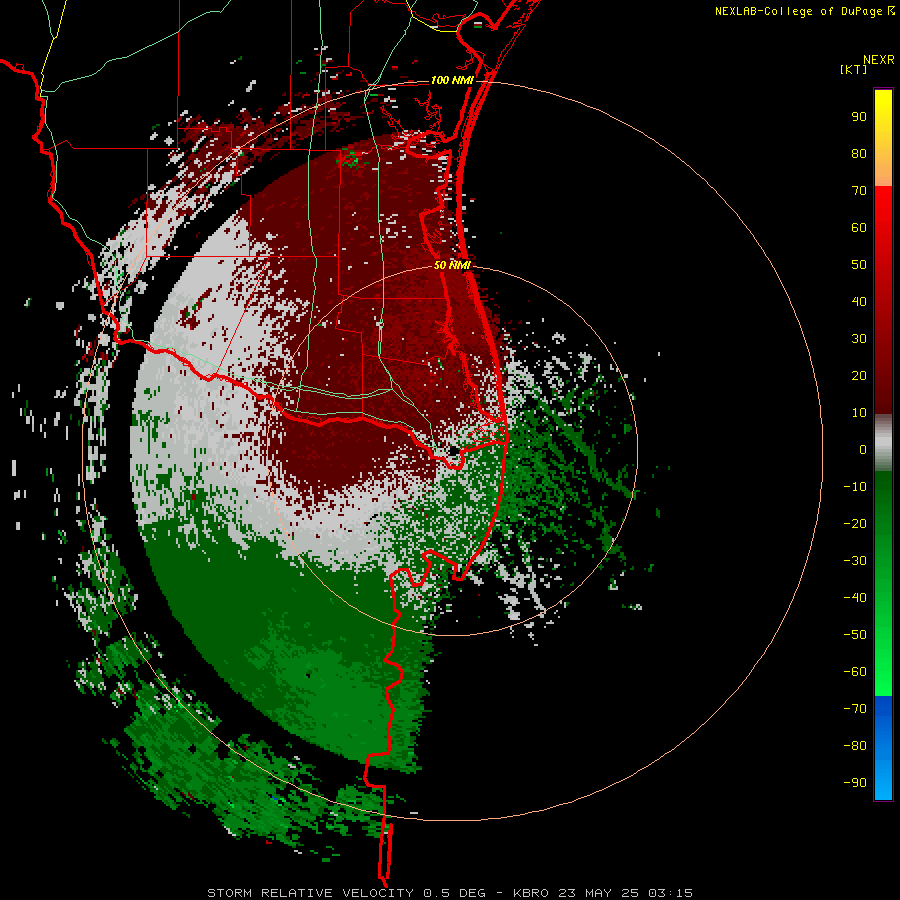The width and height of the screenshot is (900, 900).
Task: Click the 80 value on the velocity legend
Action: [859, 154]
